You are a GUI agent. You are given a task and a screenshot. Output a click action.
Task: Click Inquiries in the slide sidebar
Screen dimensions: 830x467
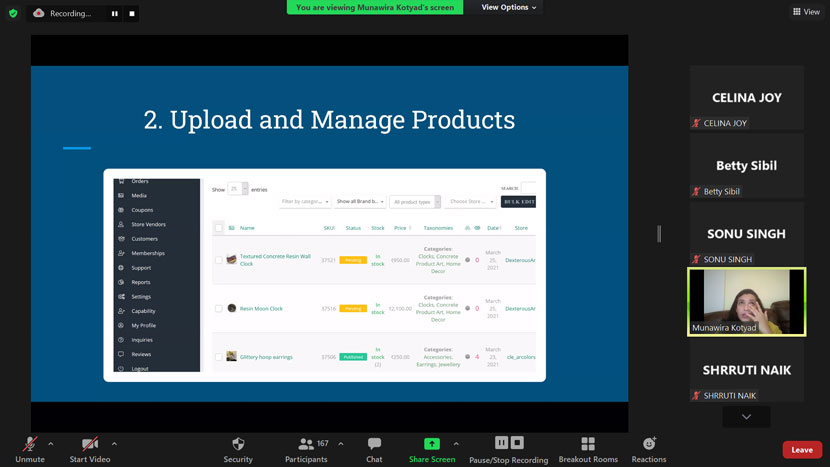142,340
